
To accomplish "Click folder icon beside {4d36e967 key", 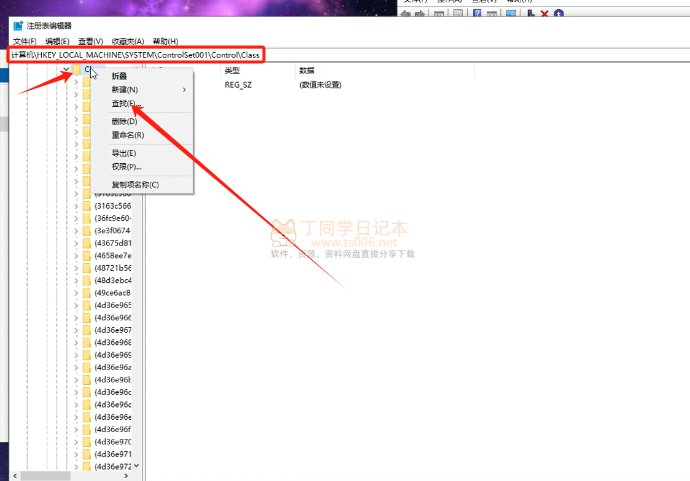I will (87, 330).
